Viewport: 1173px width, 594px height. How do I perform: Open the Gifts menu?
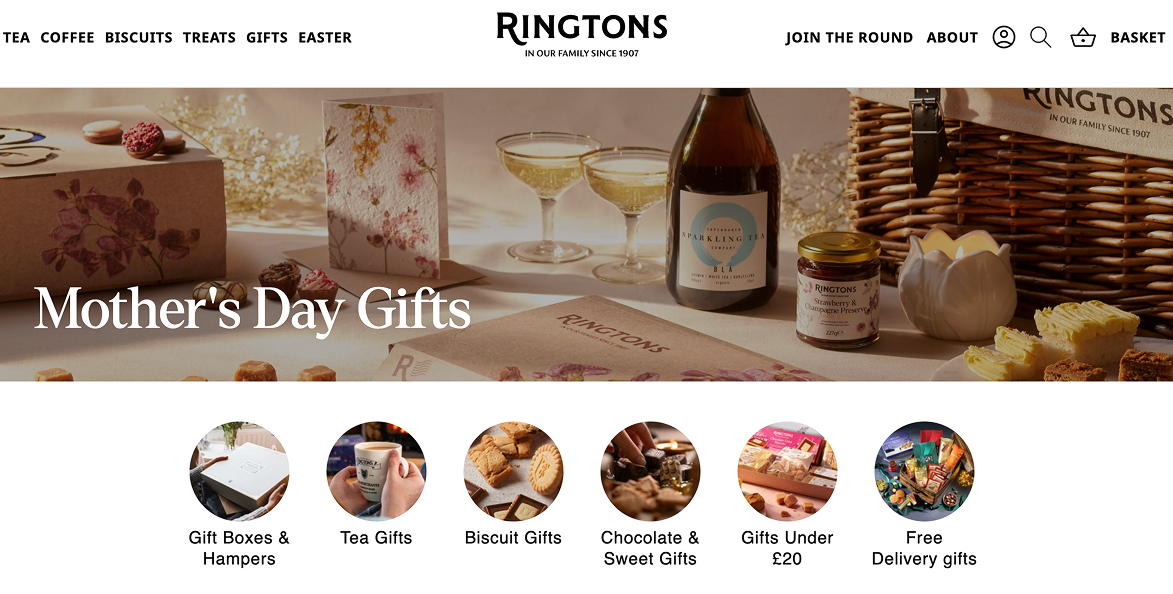click(x=267, y=37)
